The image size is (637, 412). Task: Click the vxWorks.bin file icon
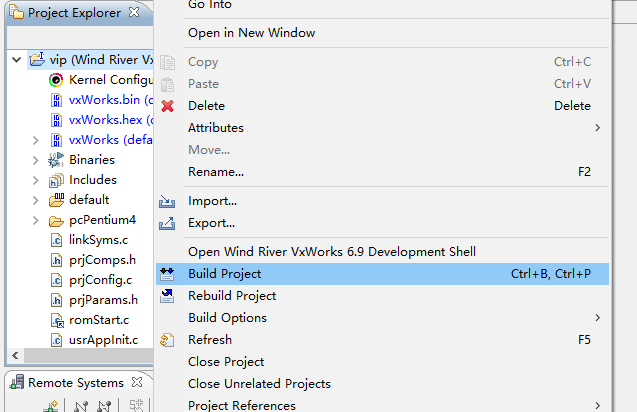[x=56, y=100]
